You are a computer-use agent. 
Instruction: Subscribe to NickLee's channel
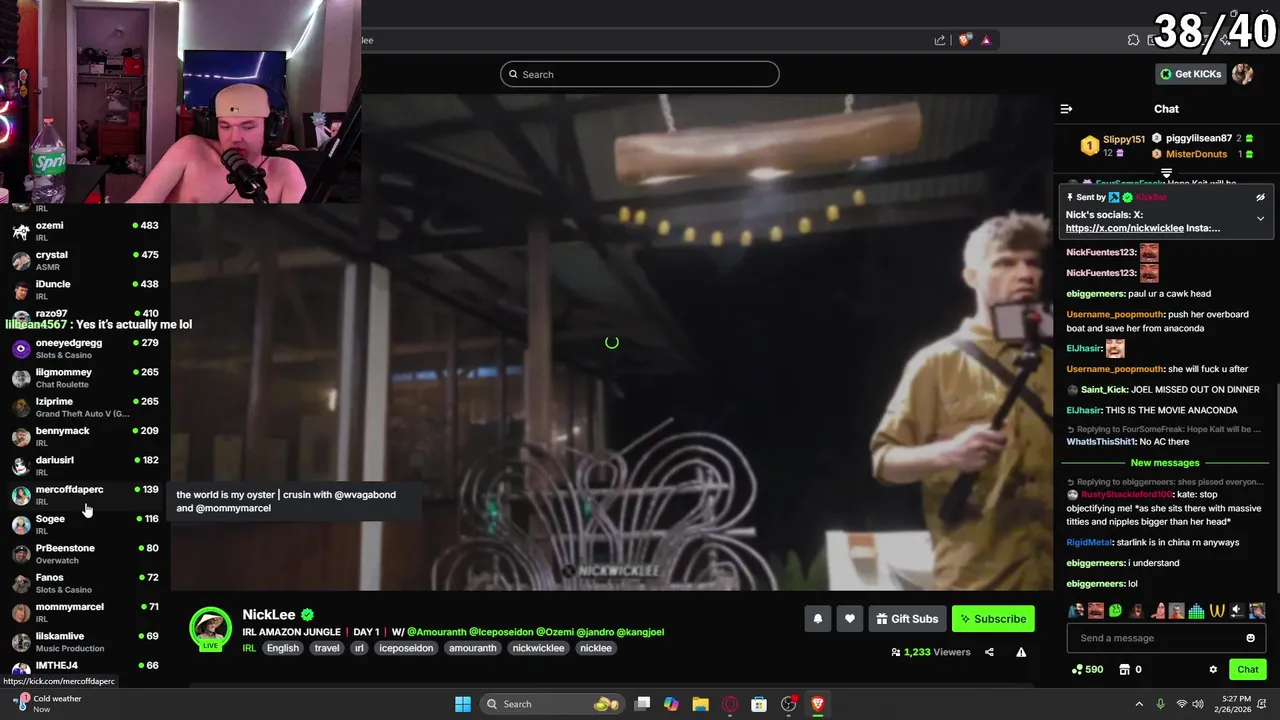(x=993, y=619)
